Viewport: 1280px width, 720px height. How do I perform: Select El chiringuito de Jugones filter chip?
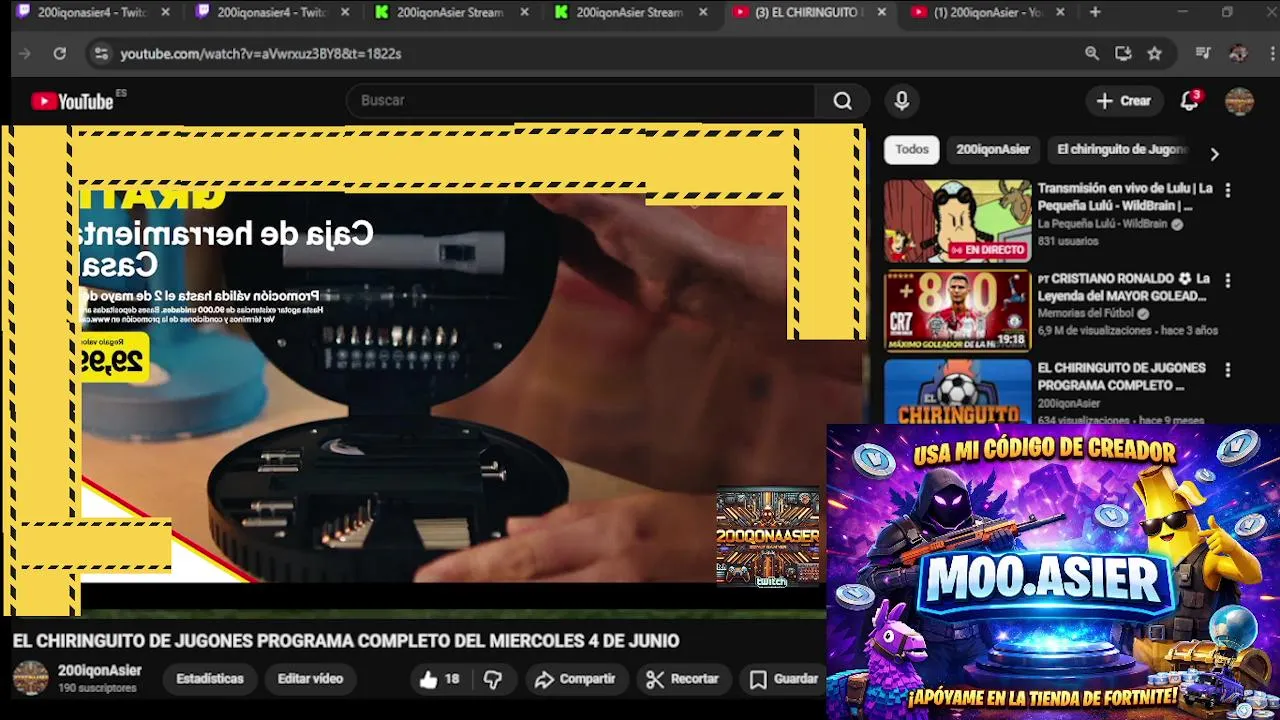click(1120, 149)
